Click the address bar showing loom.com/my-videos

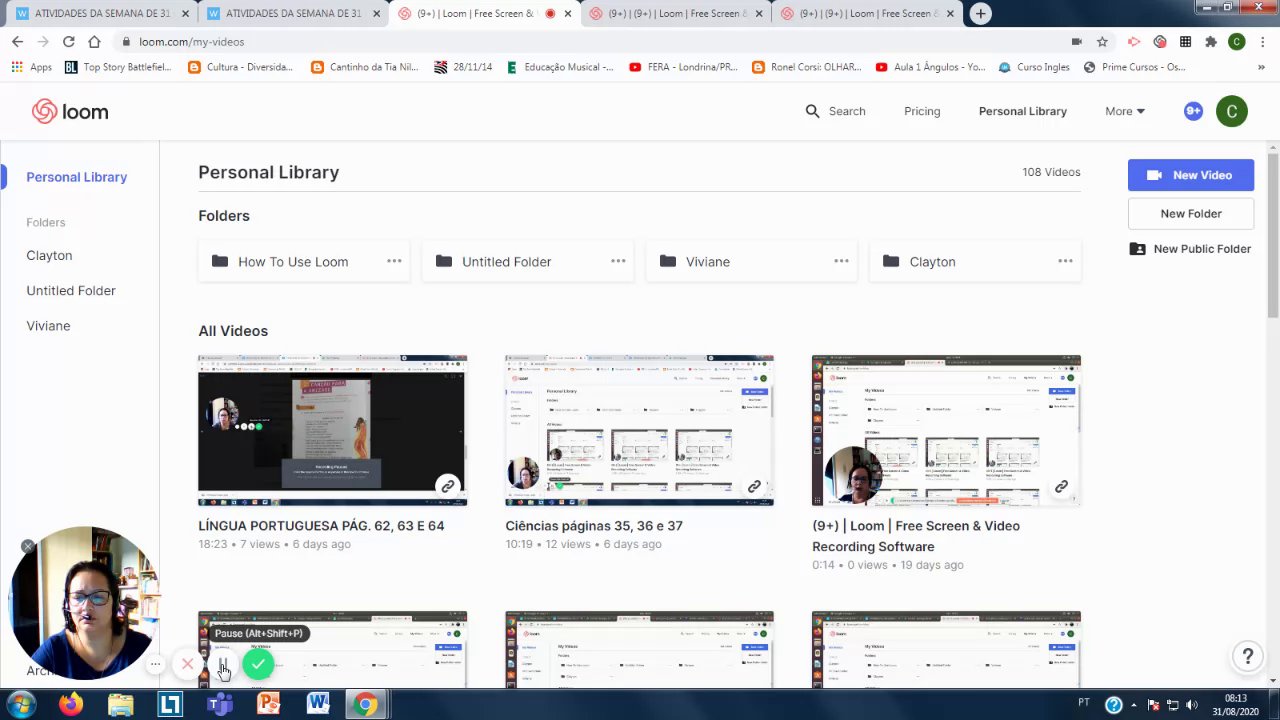(590, 42)
